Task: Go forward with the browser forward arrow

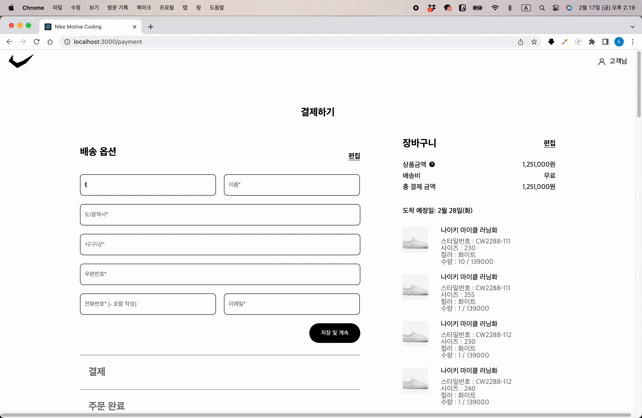Action: pyautogui.click(x=23, y=42)
